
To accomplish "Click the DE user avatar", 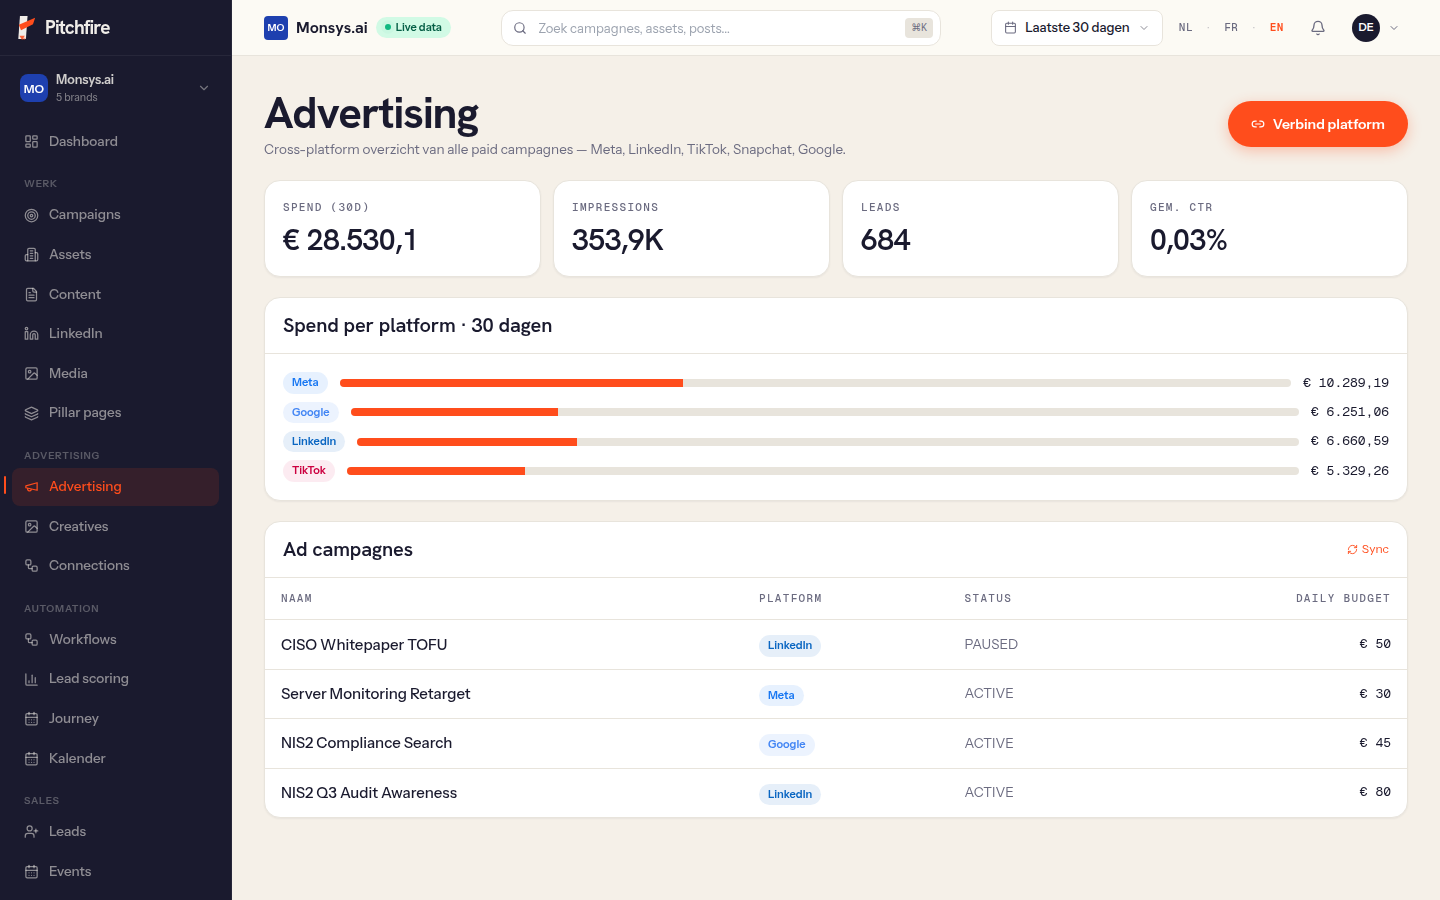I will pos(1366,28).
